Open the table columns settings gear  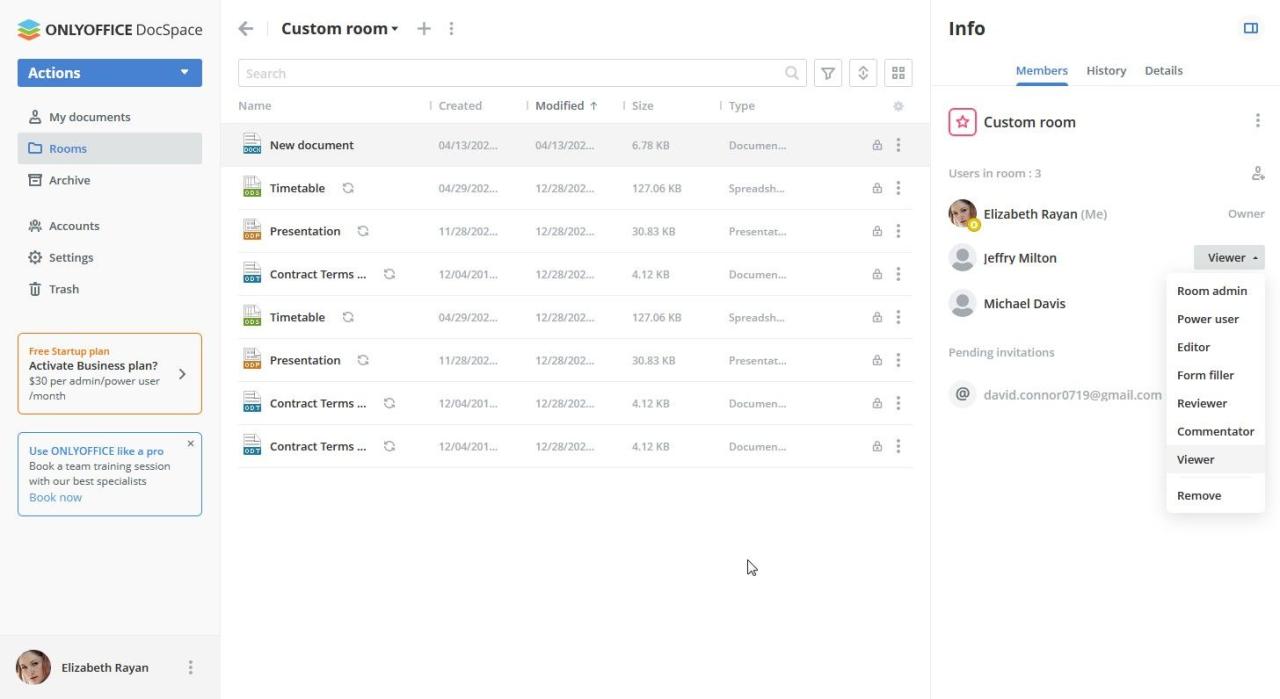pyautogui.click(x=898, y=106)
